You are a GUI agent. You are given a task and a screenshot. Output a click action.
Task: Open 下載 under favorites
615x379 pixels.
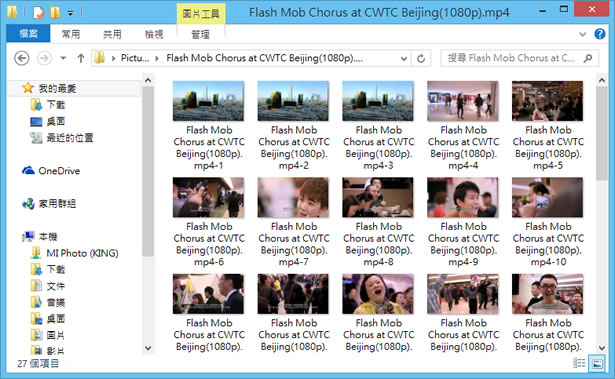[55, 105]
